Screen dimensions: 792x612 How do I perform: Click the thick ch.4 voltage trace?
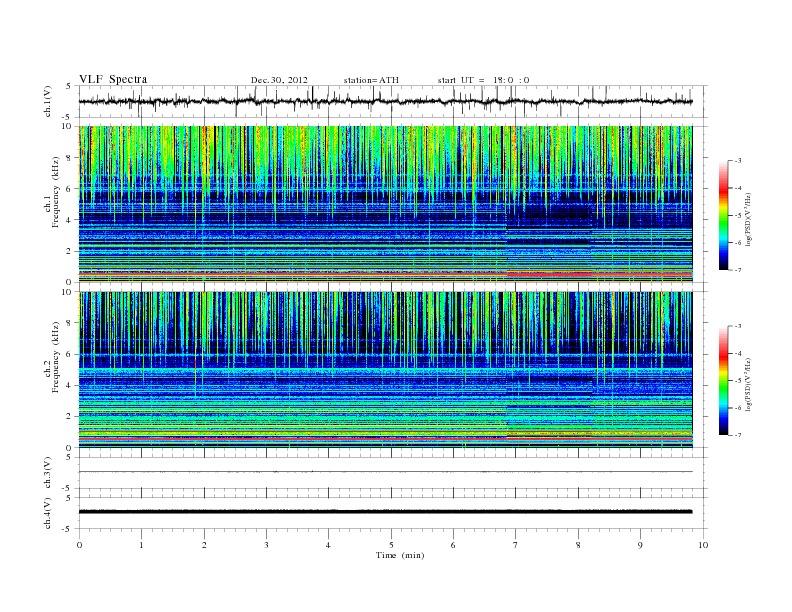(x=385, y=512)
